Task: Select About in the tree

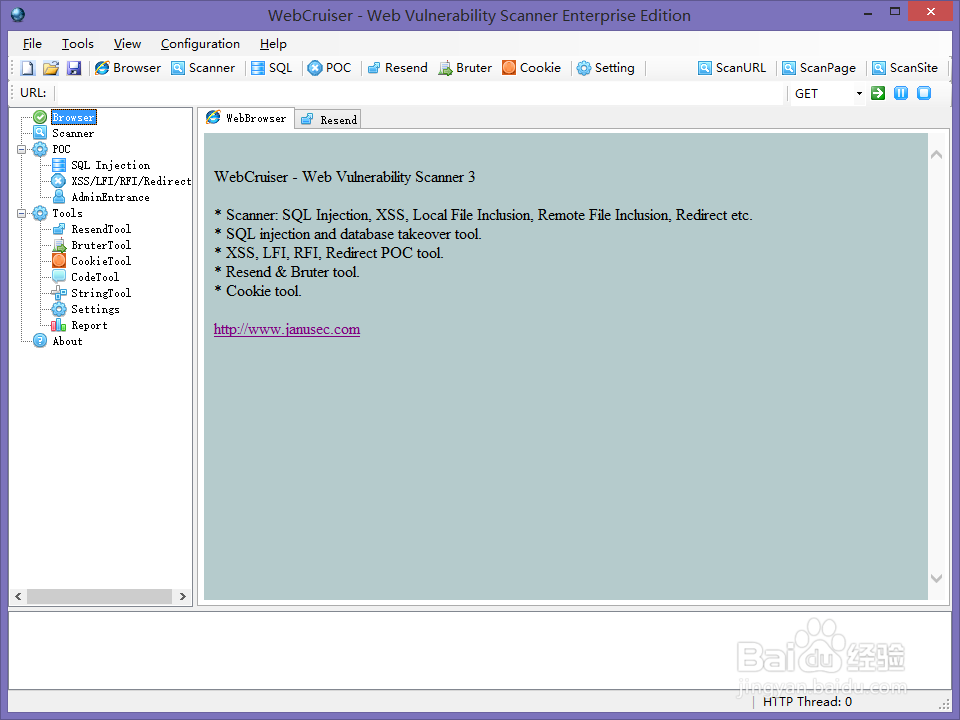Action: click(x=67, y=341)
